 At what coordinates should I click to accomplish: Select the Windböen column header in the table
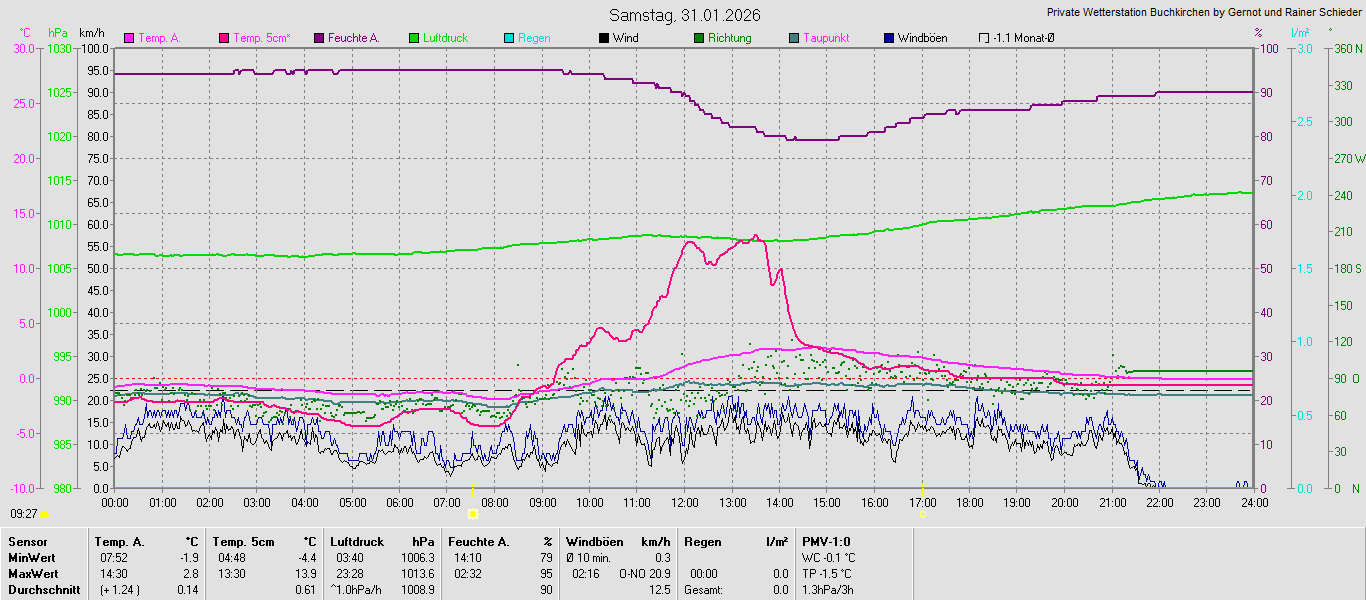[594, 542]
